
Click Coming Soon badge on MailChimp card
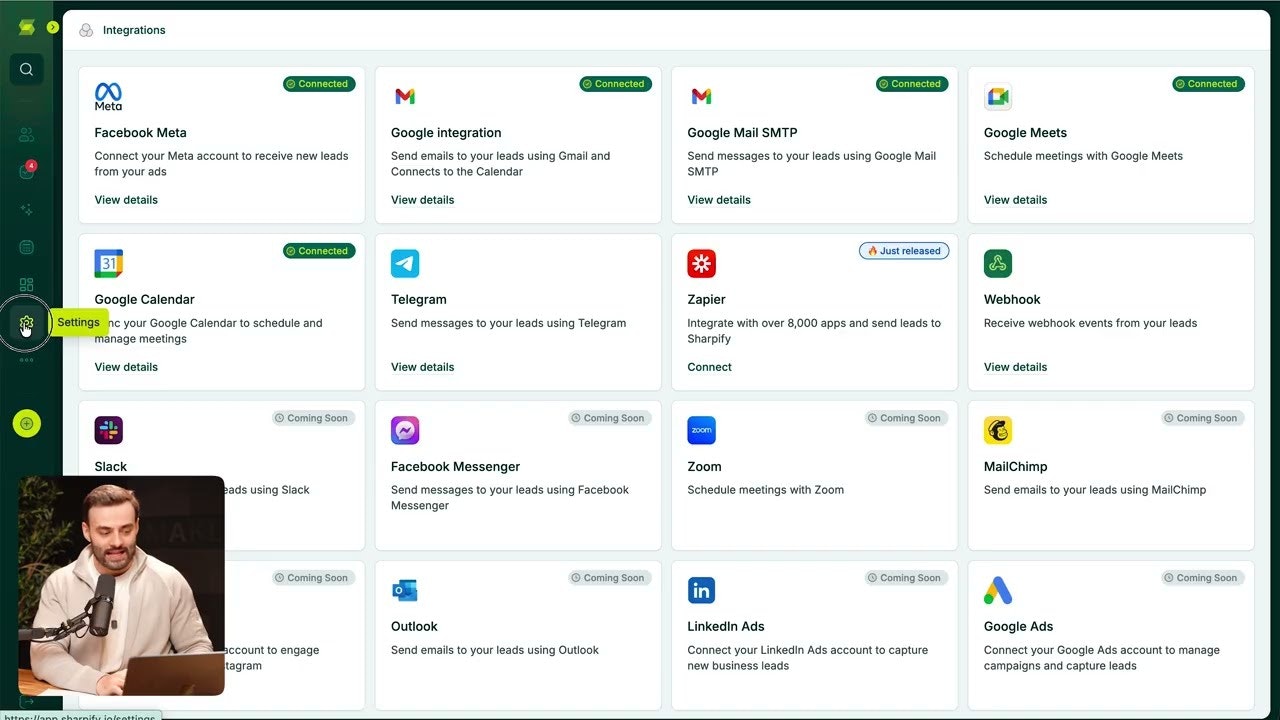1203,418
